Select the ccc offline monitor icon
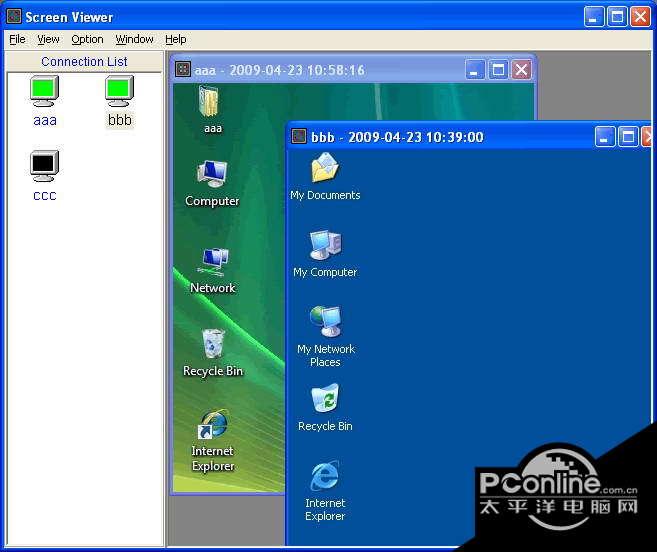The height and width of the screenshot is (552, 657). coord(44,166)
